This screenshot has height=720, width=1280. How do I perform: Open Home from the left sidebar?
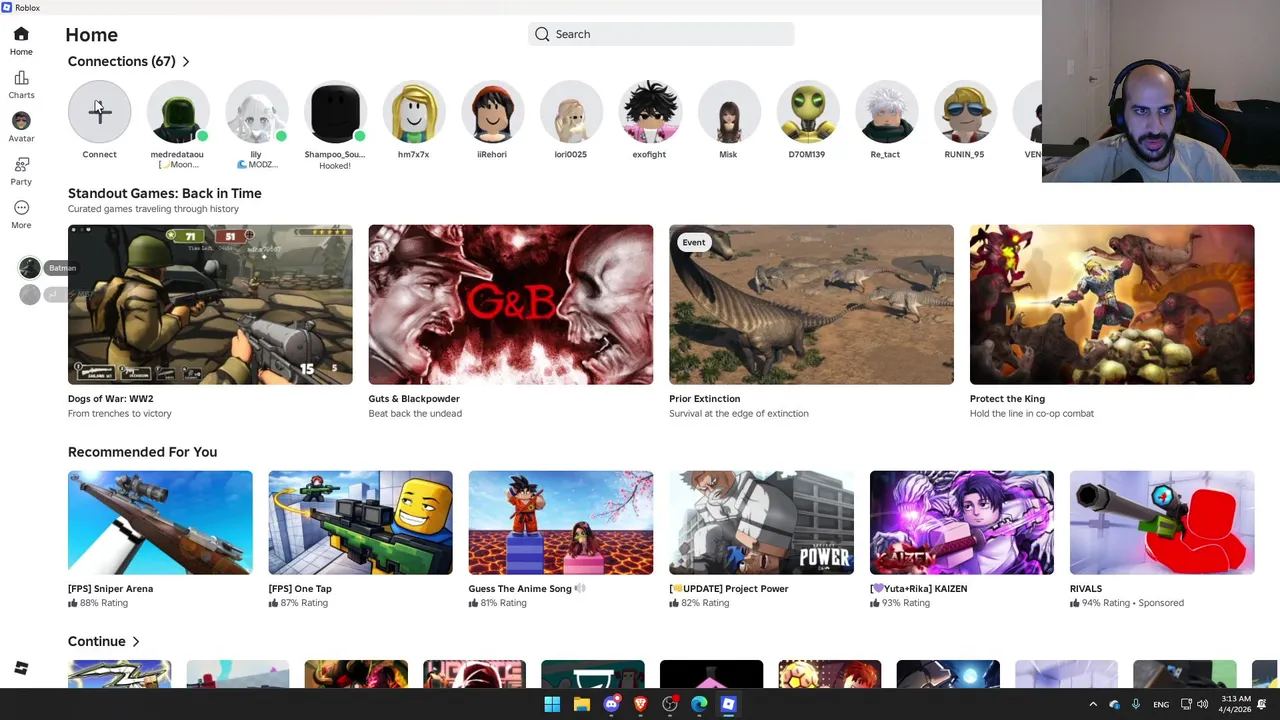tap(21, 41)
